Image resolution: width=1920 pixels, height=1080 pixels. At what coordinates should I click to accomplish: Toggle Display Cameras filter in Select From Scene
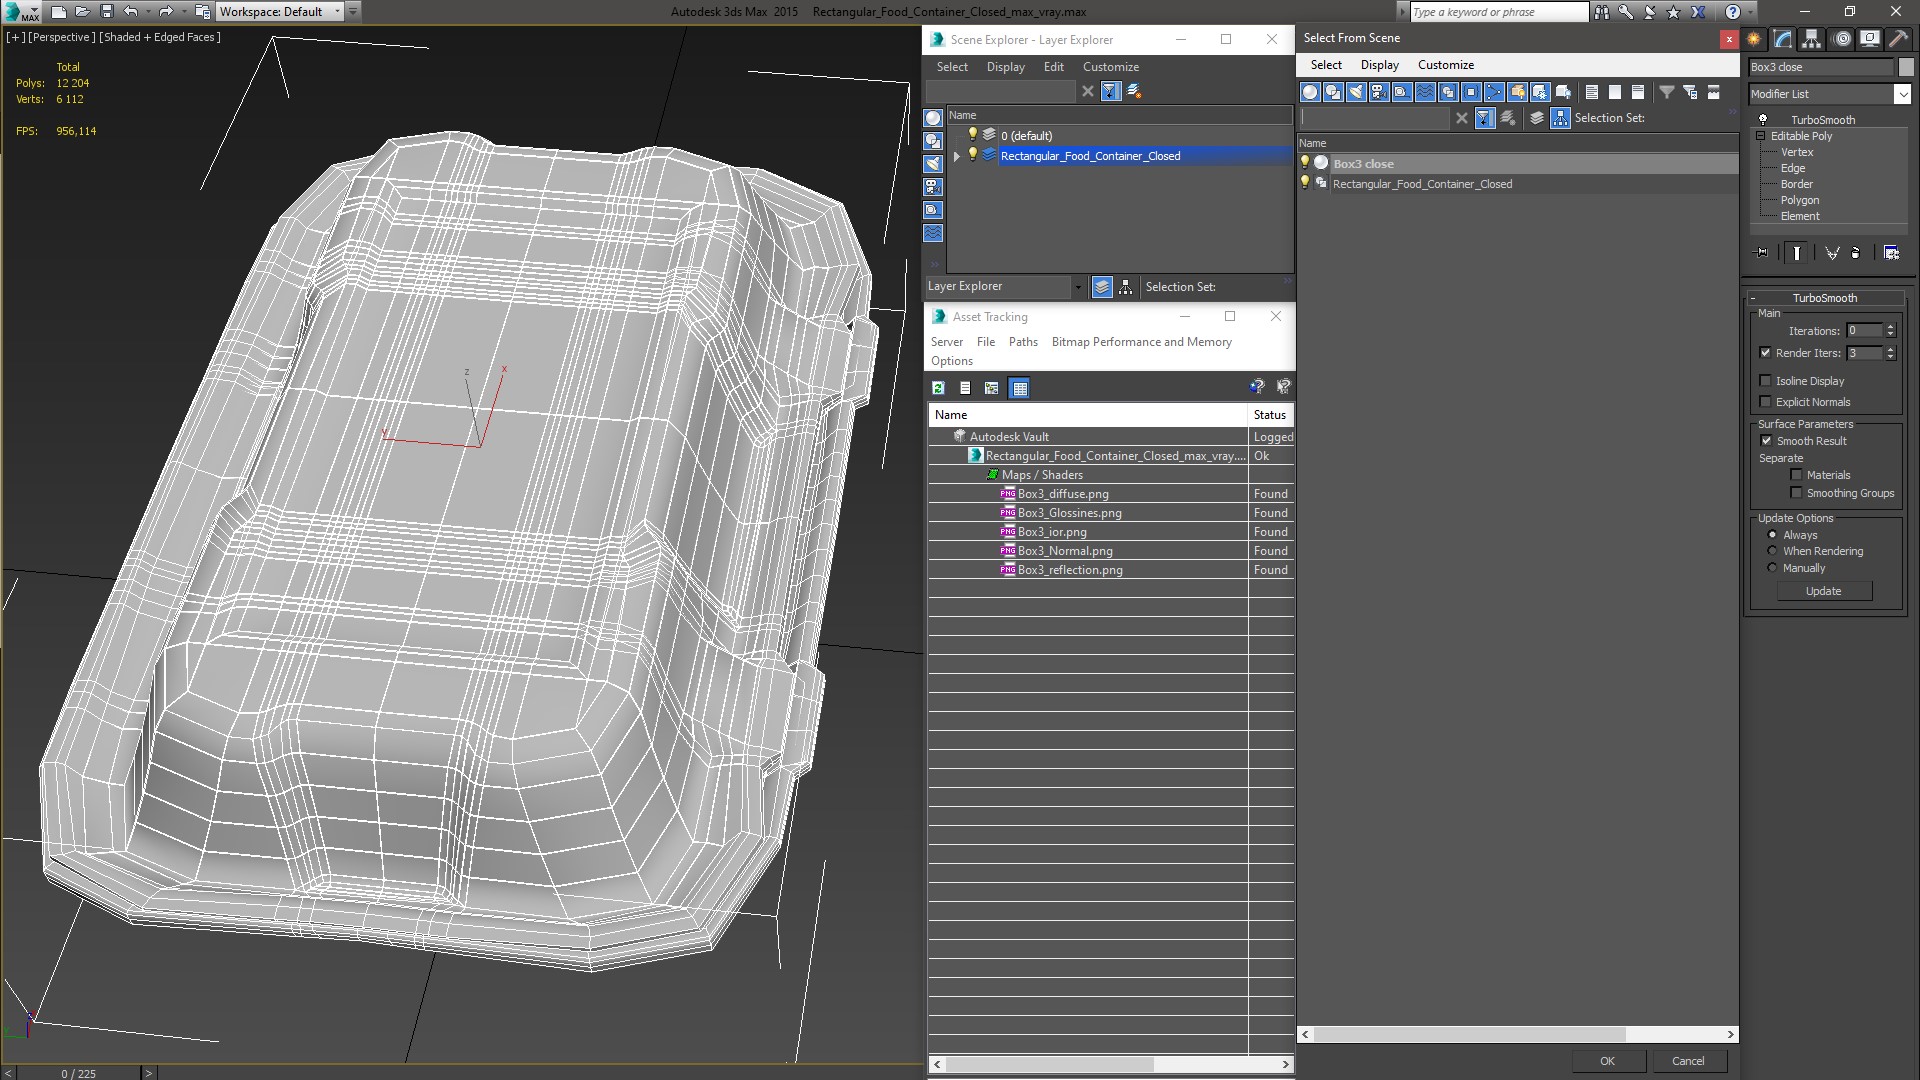pos(1379,92)
